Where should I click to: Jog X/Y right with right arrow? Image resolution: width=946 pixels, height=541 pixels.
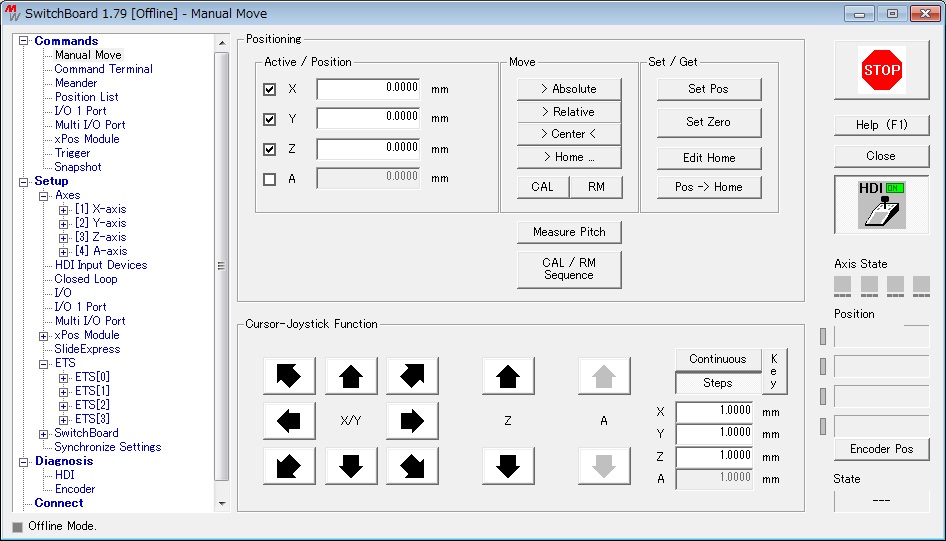(412, 420)
